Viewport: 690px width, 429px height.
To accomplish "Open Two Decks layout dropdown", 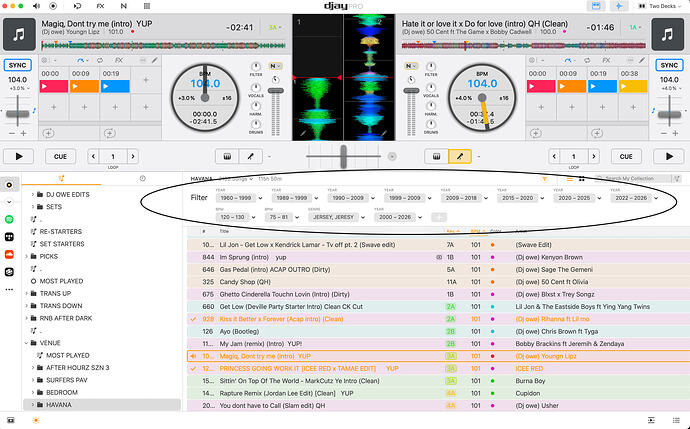I will click(660, 6).
